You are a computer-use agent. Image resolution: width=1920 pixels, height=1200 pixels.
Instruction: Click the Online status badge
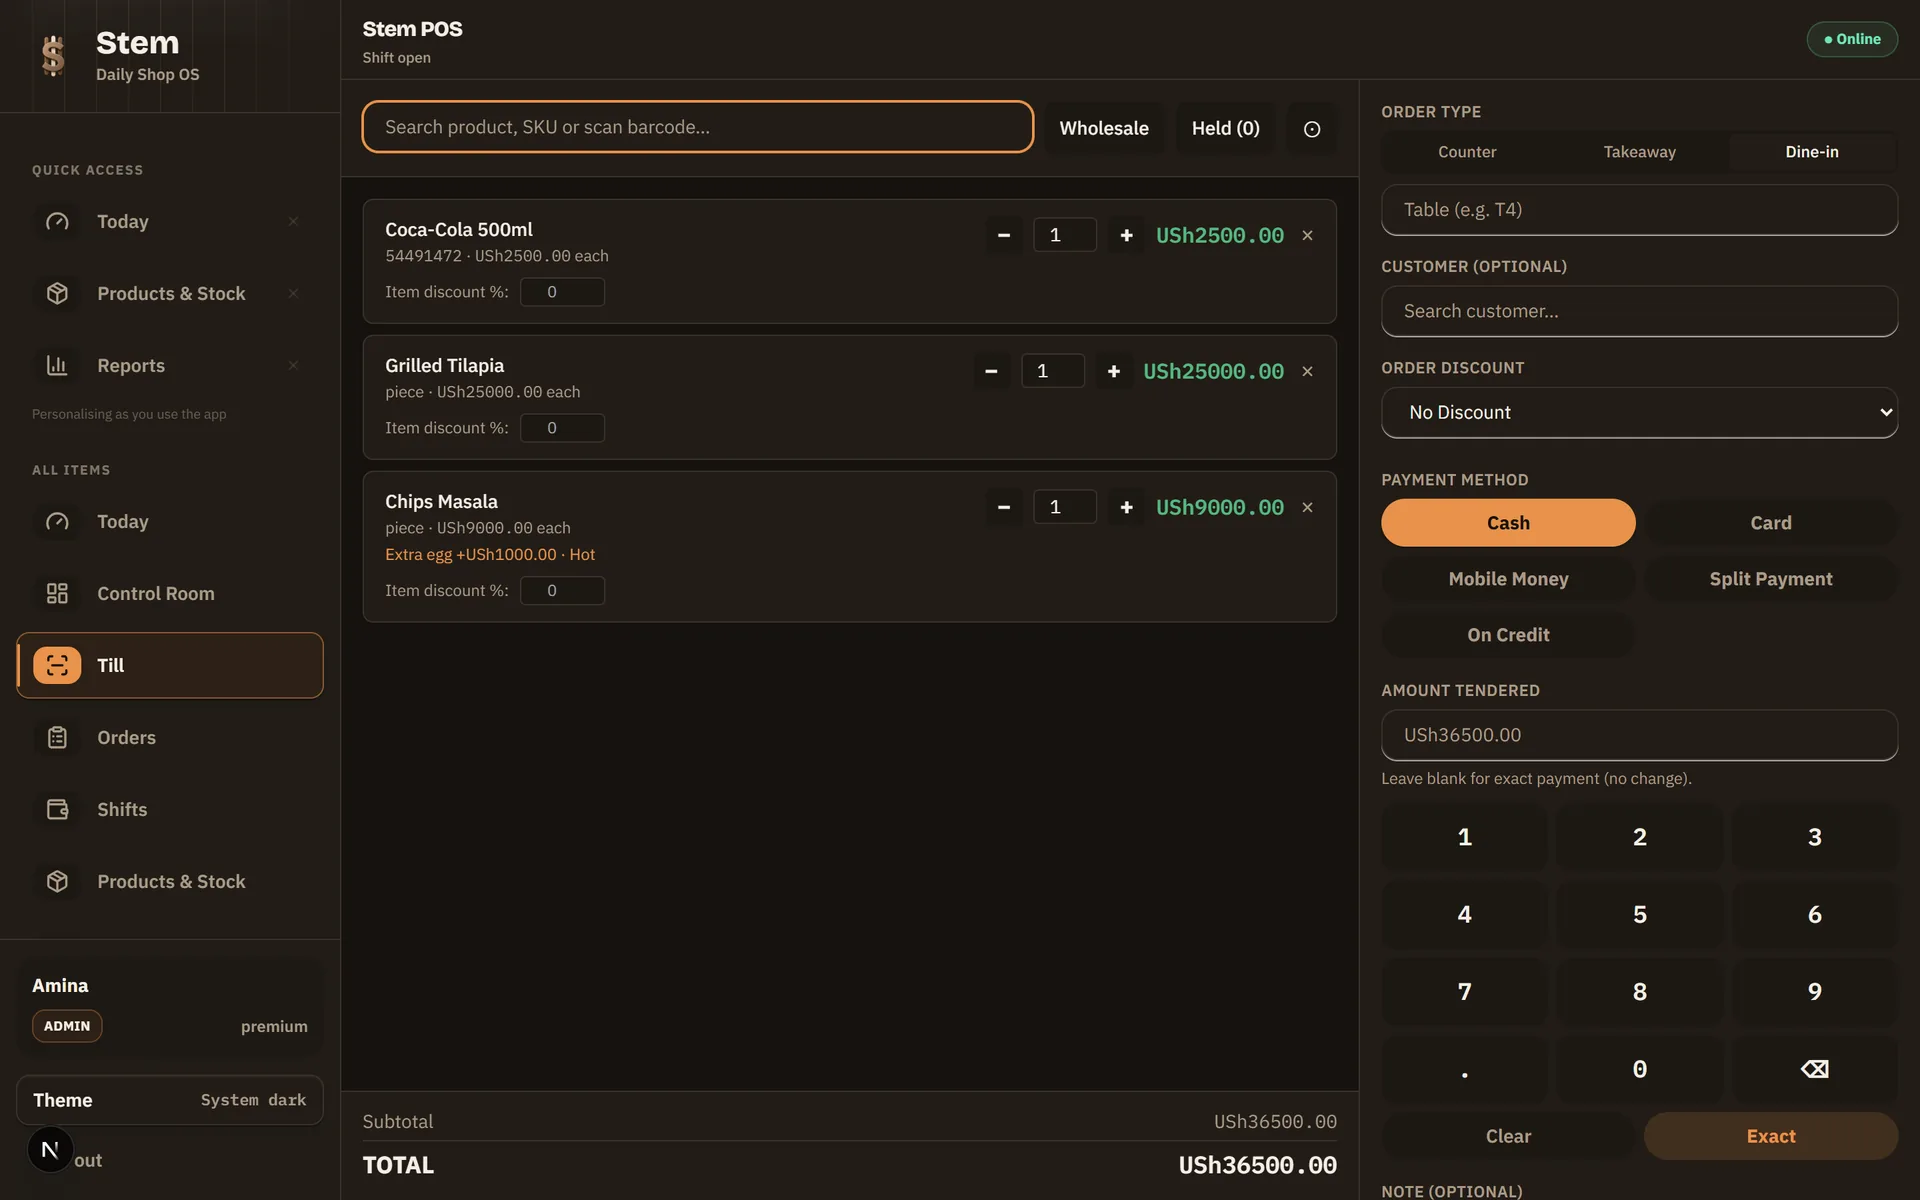[x=1852, y=39]
